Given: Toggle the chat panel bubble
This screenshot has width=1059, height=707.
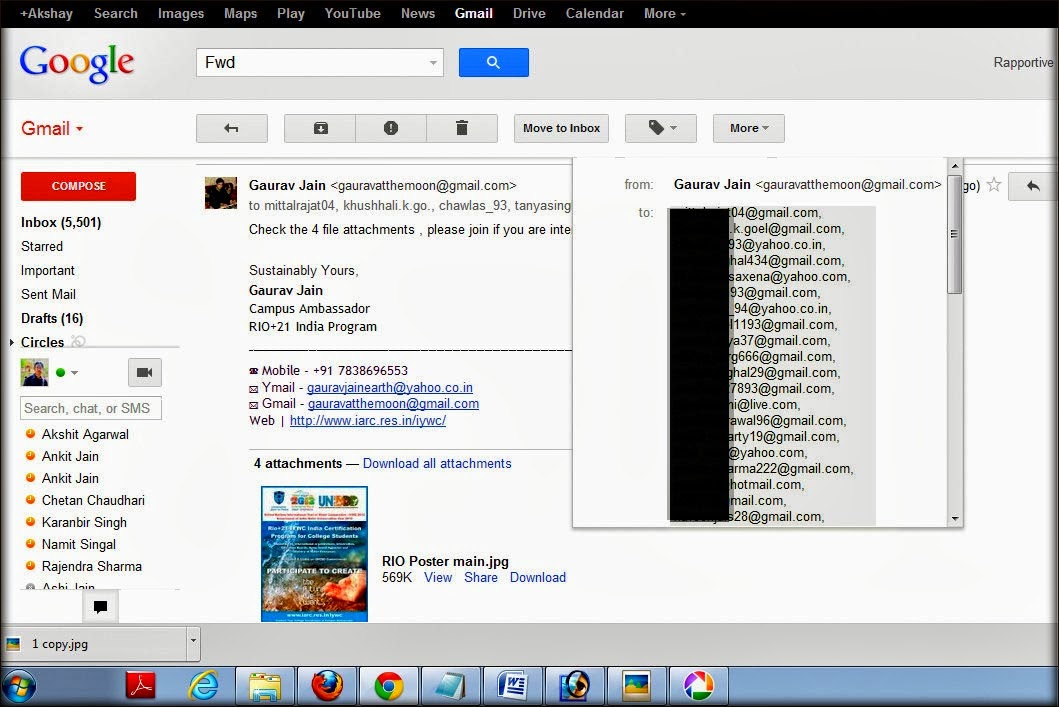Looking at the screenshot, I should pyautogui.click(x=100, y=607).
